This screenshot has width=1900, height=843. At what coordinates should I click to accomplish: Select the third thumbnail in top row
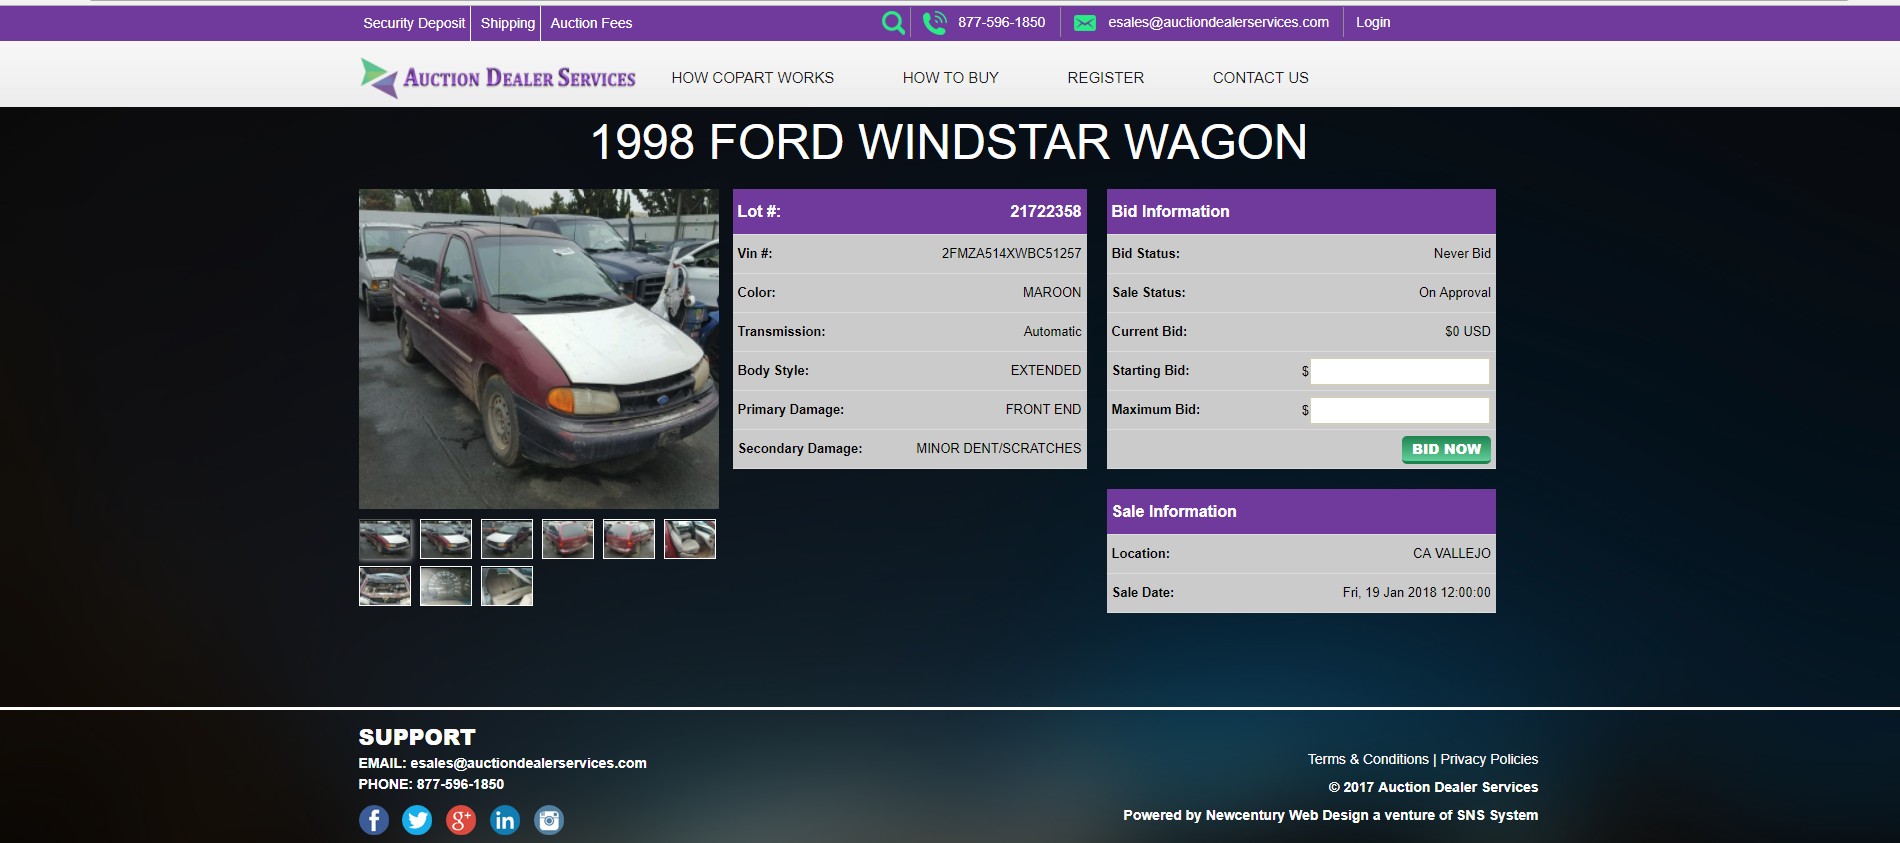pyautogui.click(x=507, y=539)
